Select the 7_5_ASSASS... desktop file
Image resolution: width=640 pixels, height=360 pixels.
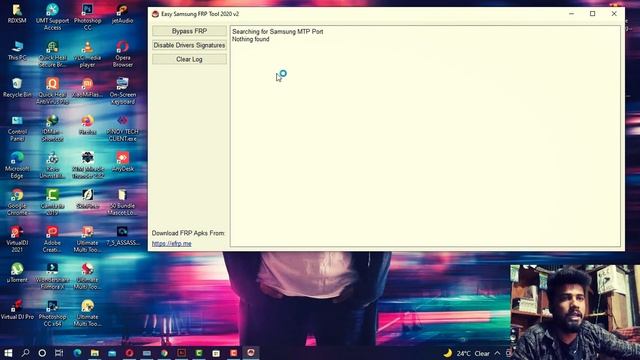[x=122, y=236]
